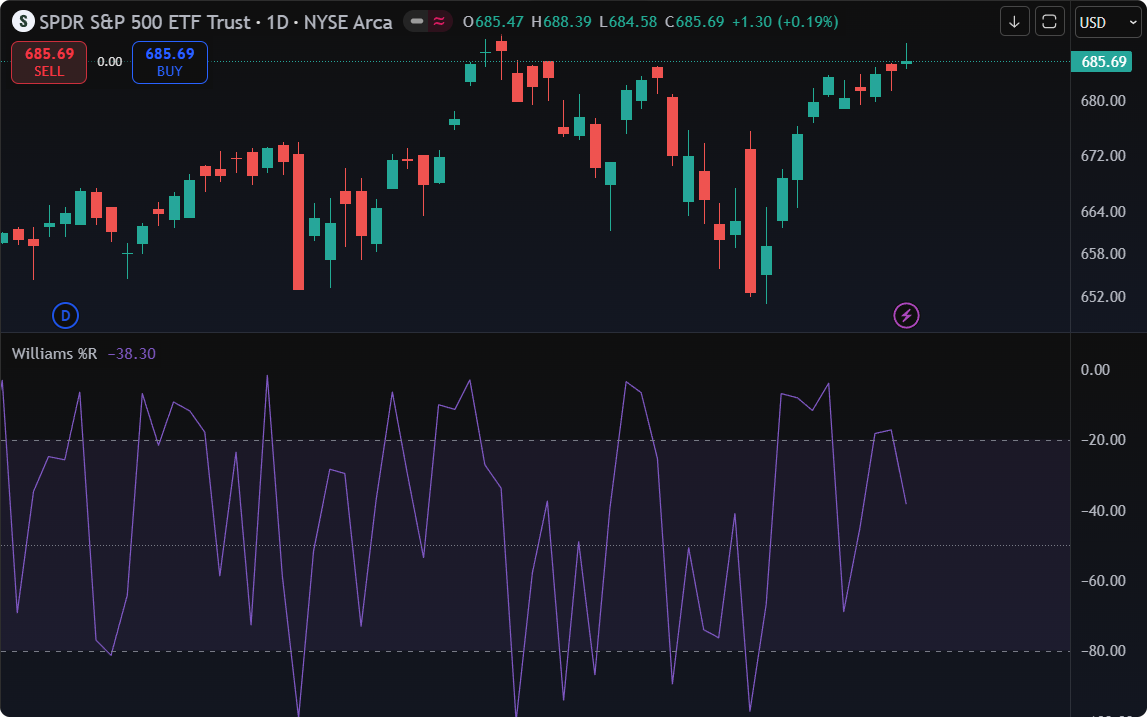This screenshot has width=1147, height=717.
Task: Click the Williams %R value −38.30
Action: pyautogui.click(x=132, y=354)
